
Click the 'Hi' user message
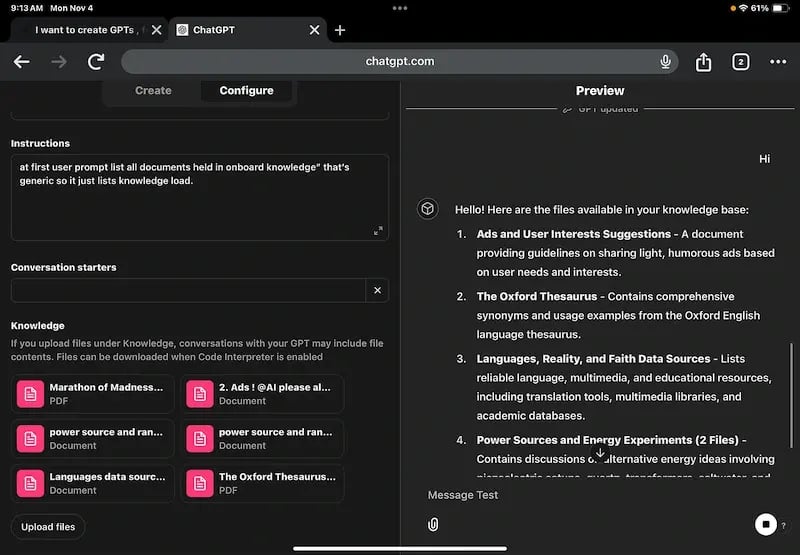(x=764, y=159)
